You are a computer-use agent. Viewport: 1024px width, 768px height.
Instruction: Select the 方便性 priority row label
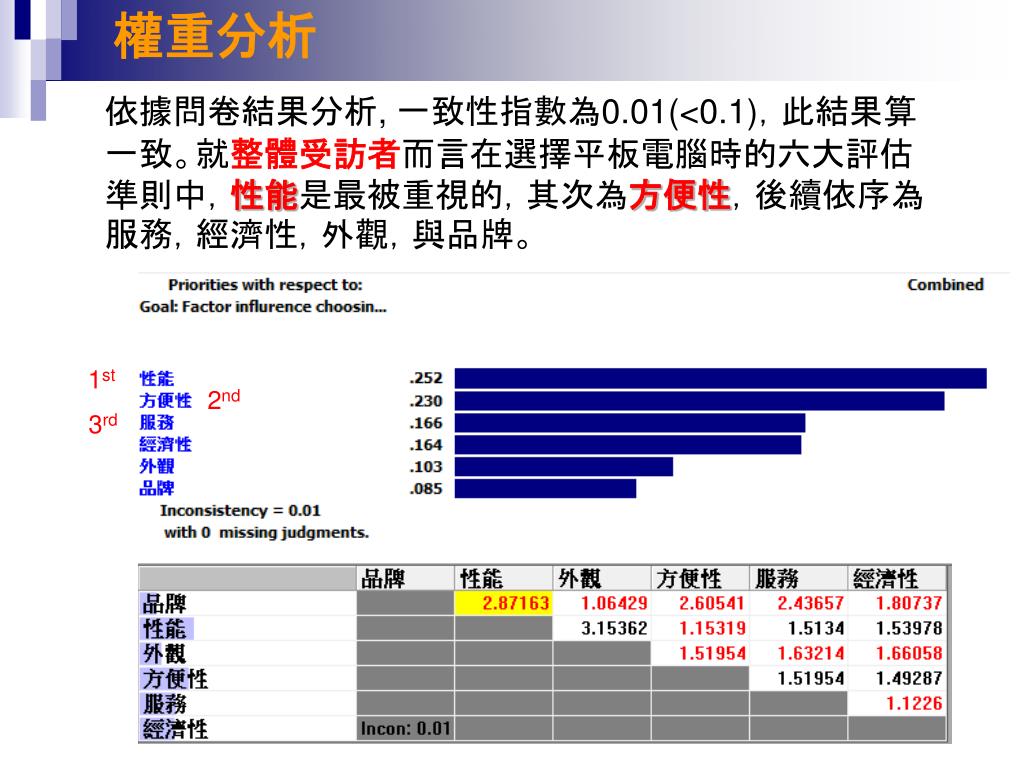pyautogui.click(x=166, y=400)
